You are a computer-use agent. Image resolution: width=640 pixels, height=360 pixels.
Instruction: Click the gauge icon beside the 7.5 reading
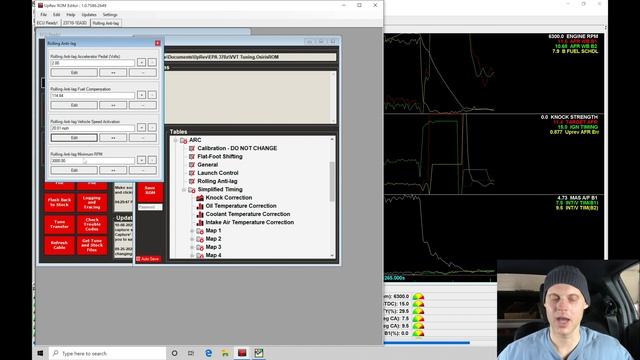[x=418, y=318]
